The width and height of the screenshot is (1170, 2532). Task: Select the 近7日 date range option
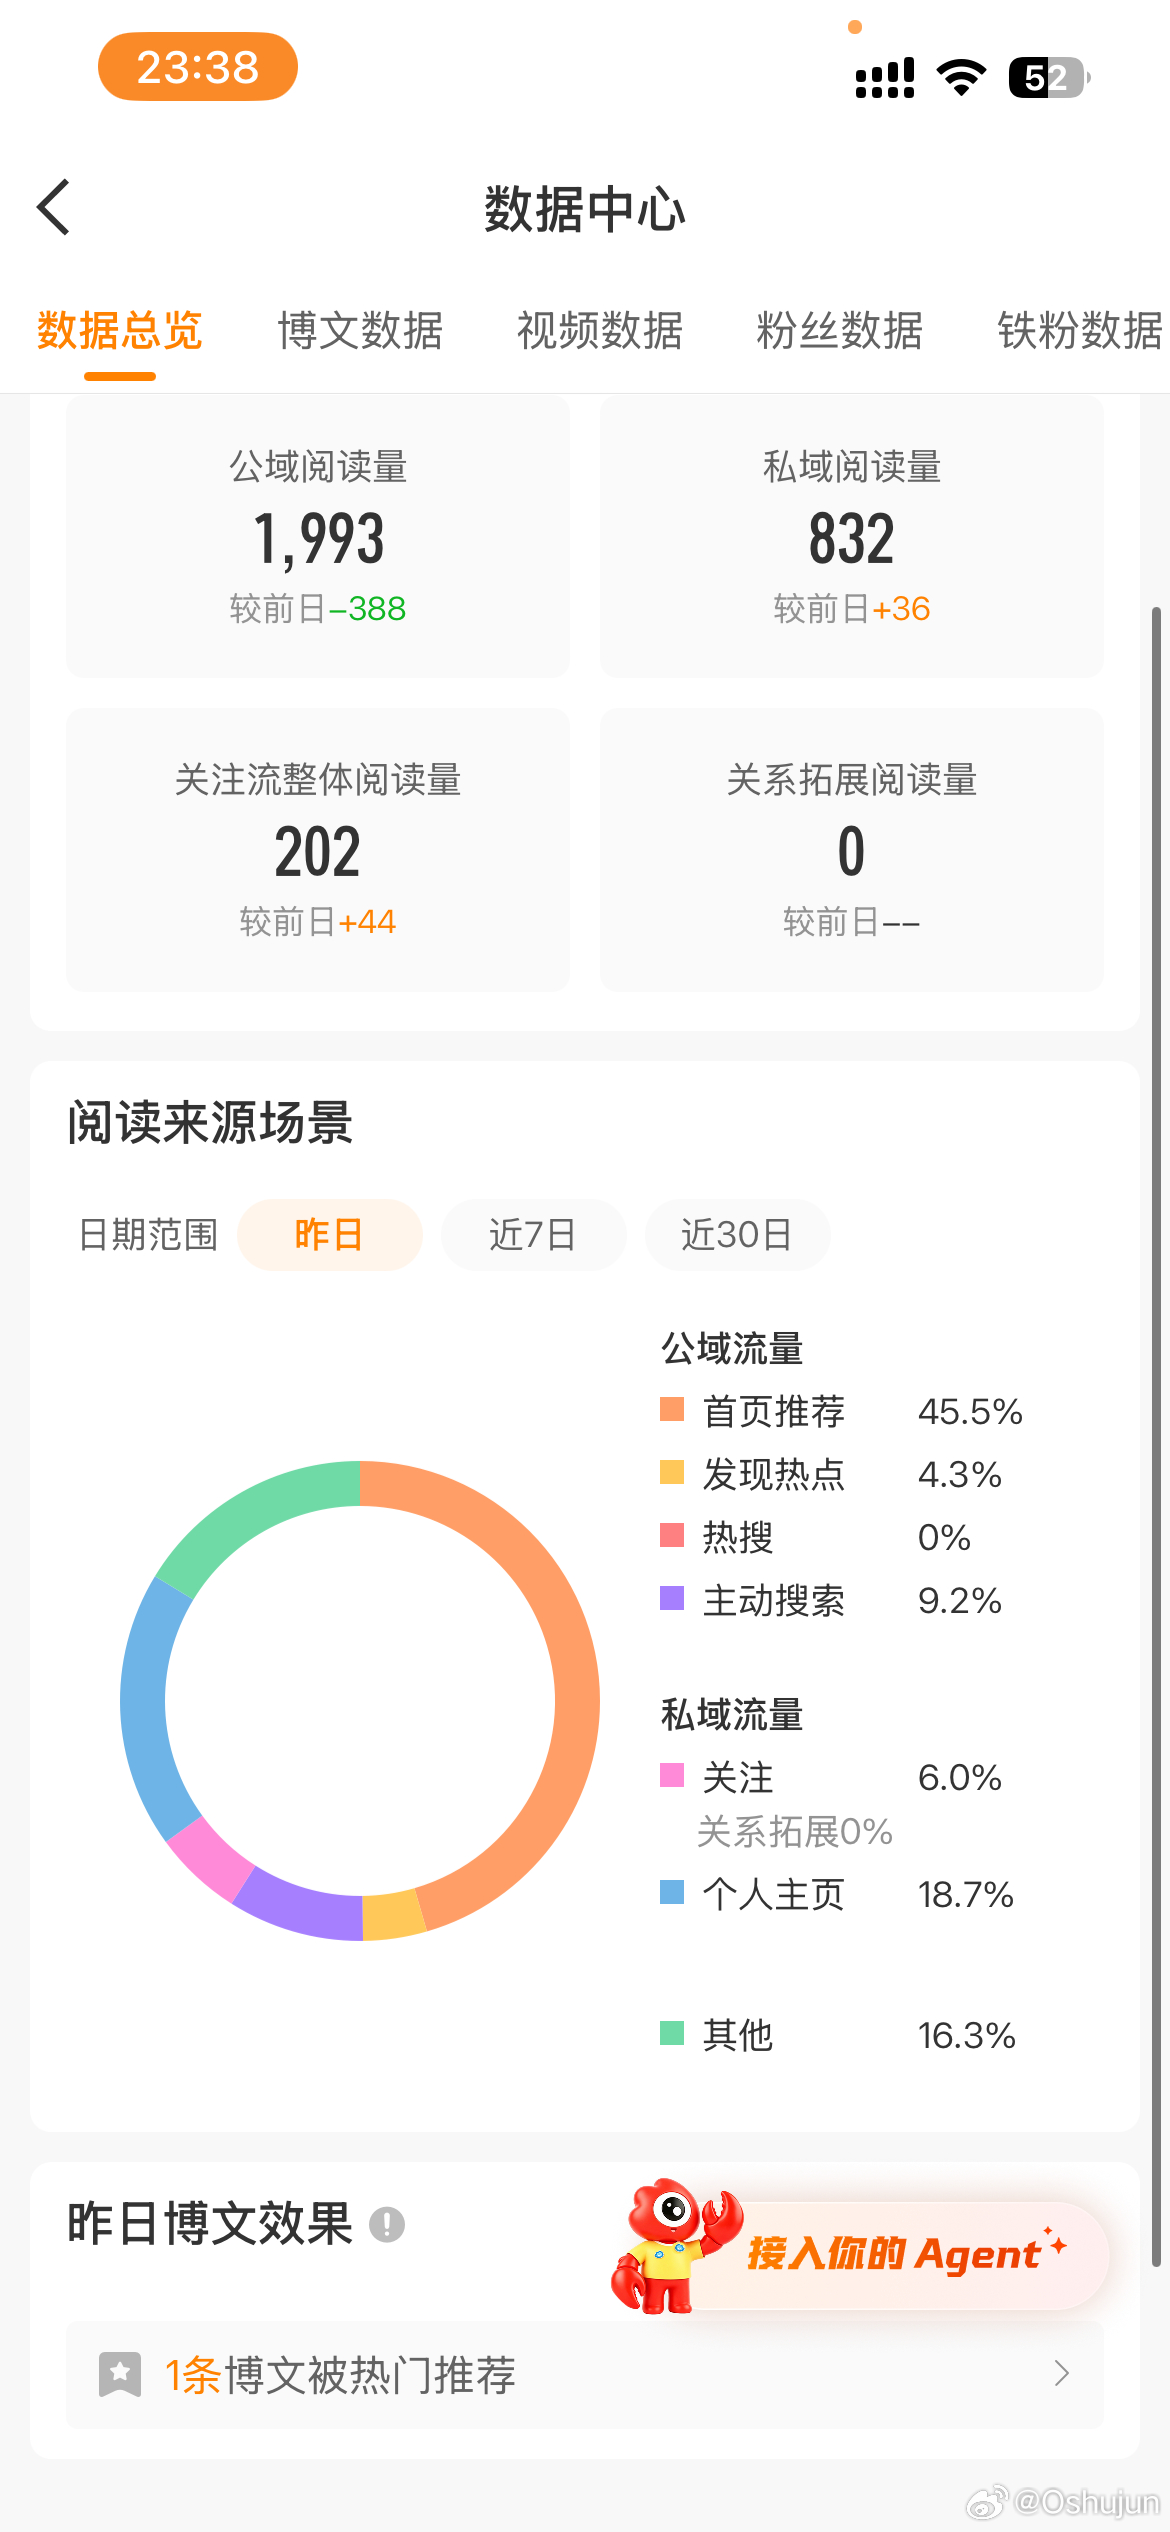pos(533,1235)
